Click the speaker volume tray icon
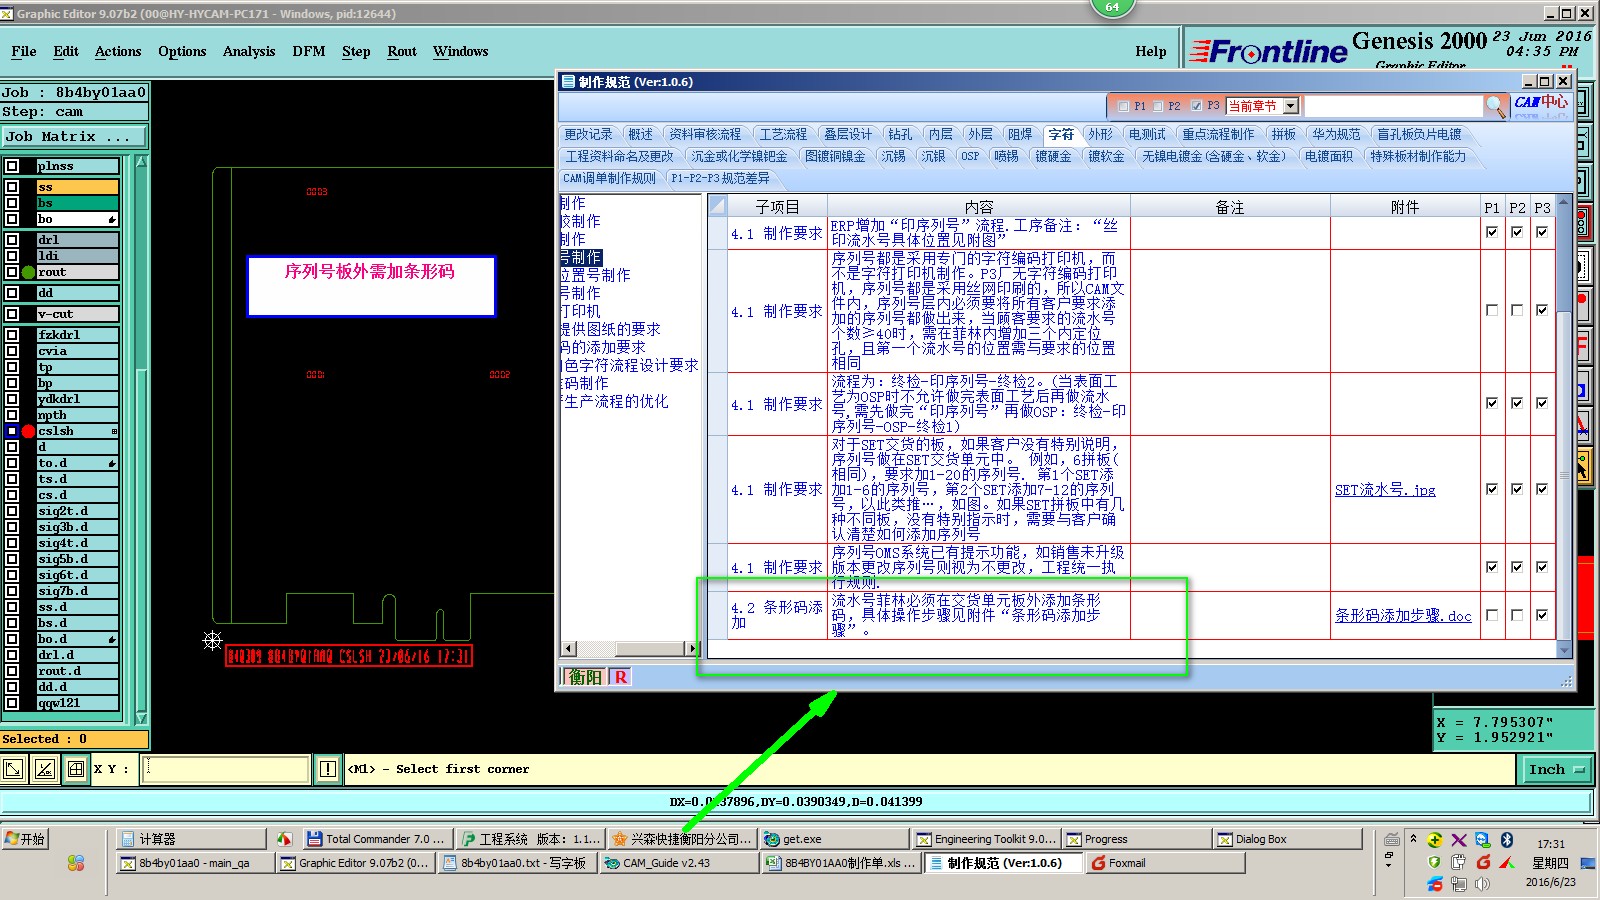1600x900 pixels. click(1482, 884)
